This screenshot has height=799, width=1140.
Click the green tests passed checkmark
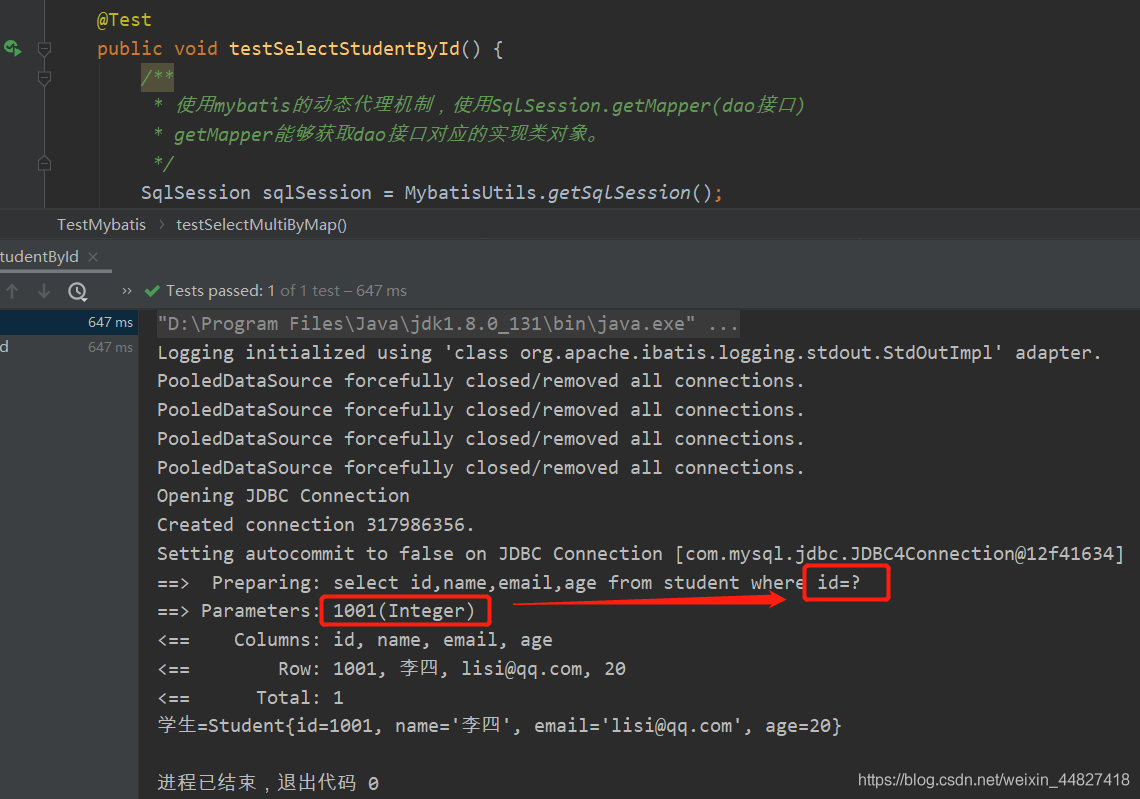pyautogui.click(x=152, y=291)
